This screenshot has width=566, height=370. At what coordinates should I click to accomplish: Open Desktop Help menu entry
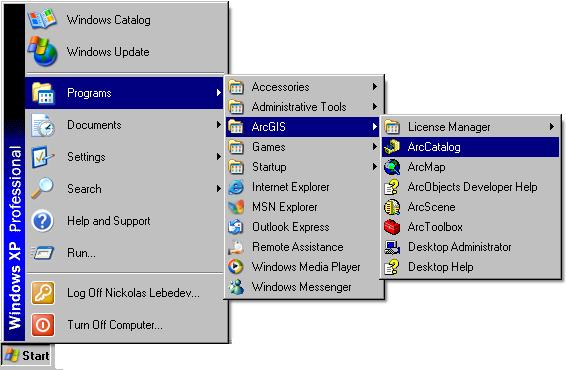(x=470, y=267)
